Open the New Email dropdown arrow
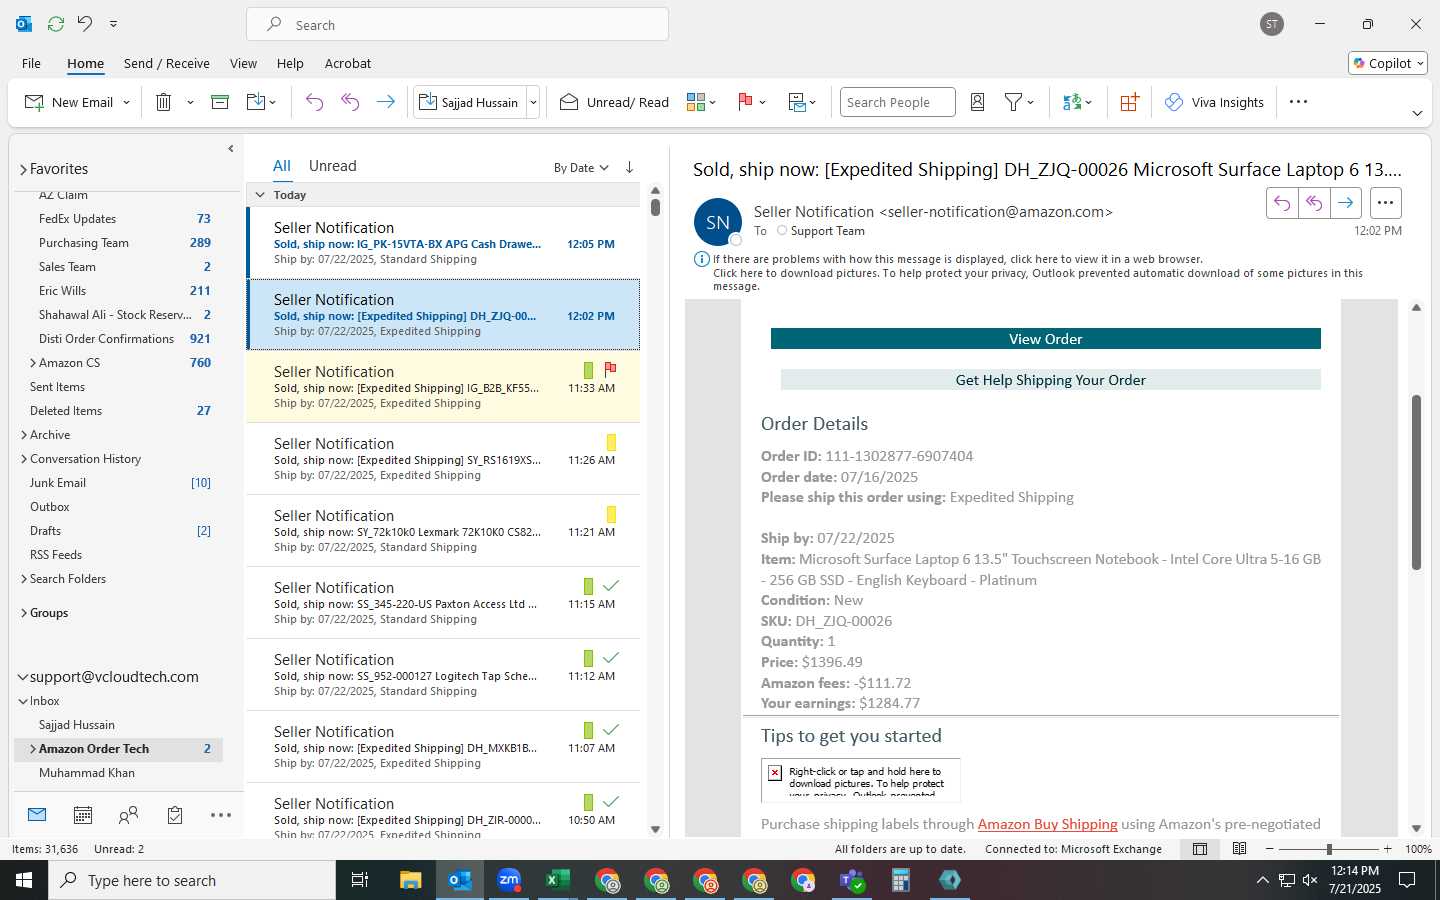This screenshot has width=1440, height=900. pos(126,102)
